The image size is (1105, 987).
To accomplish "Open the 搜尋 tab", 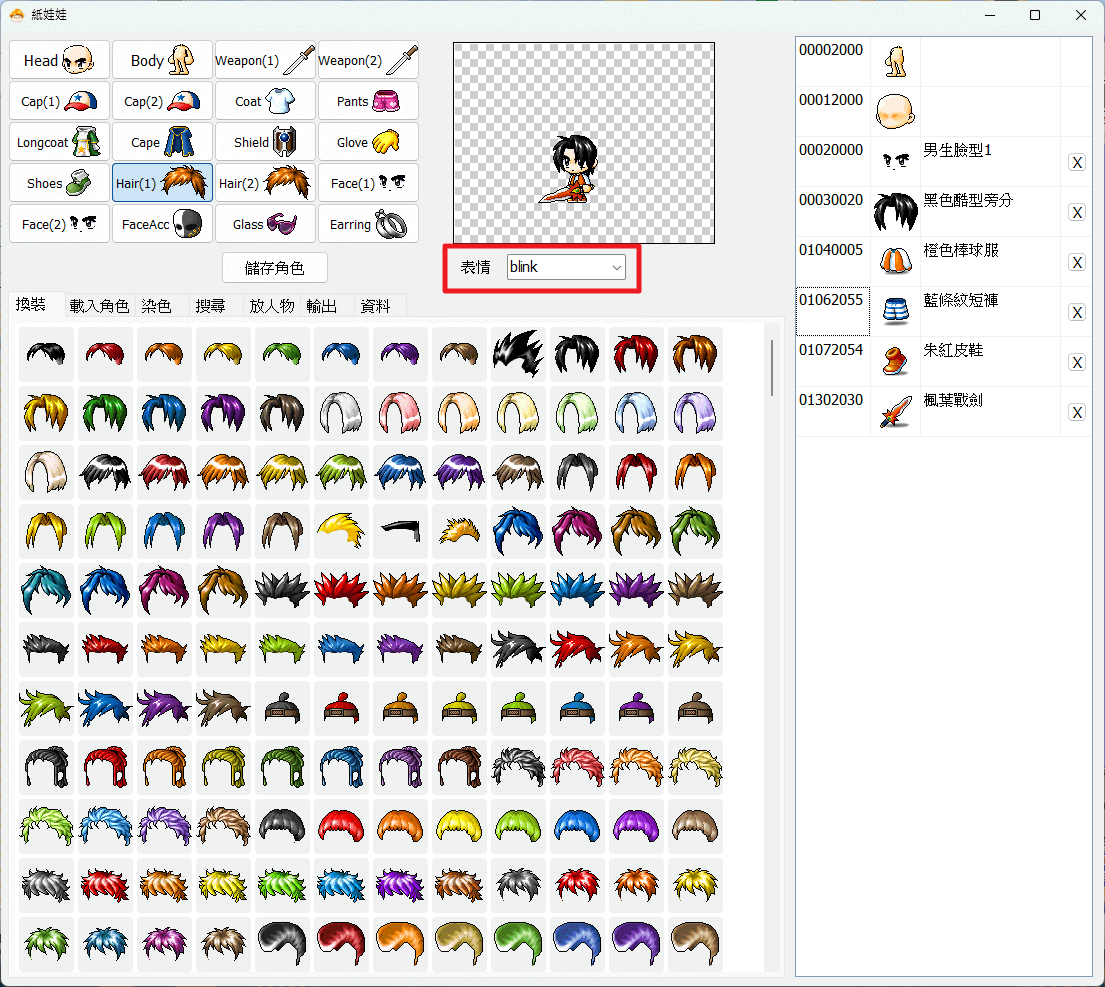I will coord(211,306).
